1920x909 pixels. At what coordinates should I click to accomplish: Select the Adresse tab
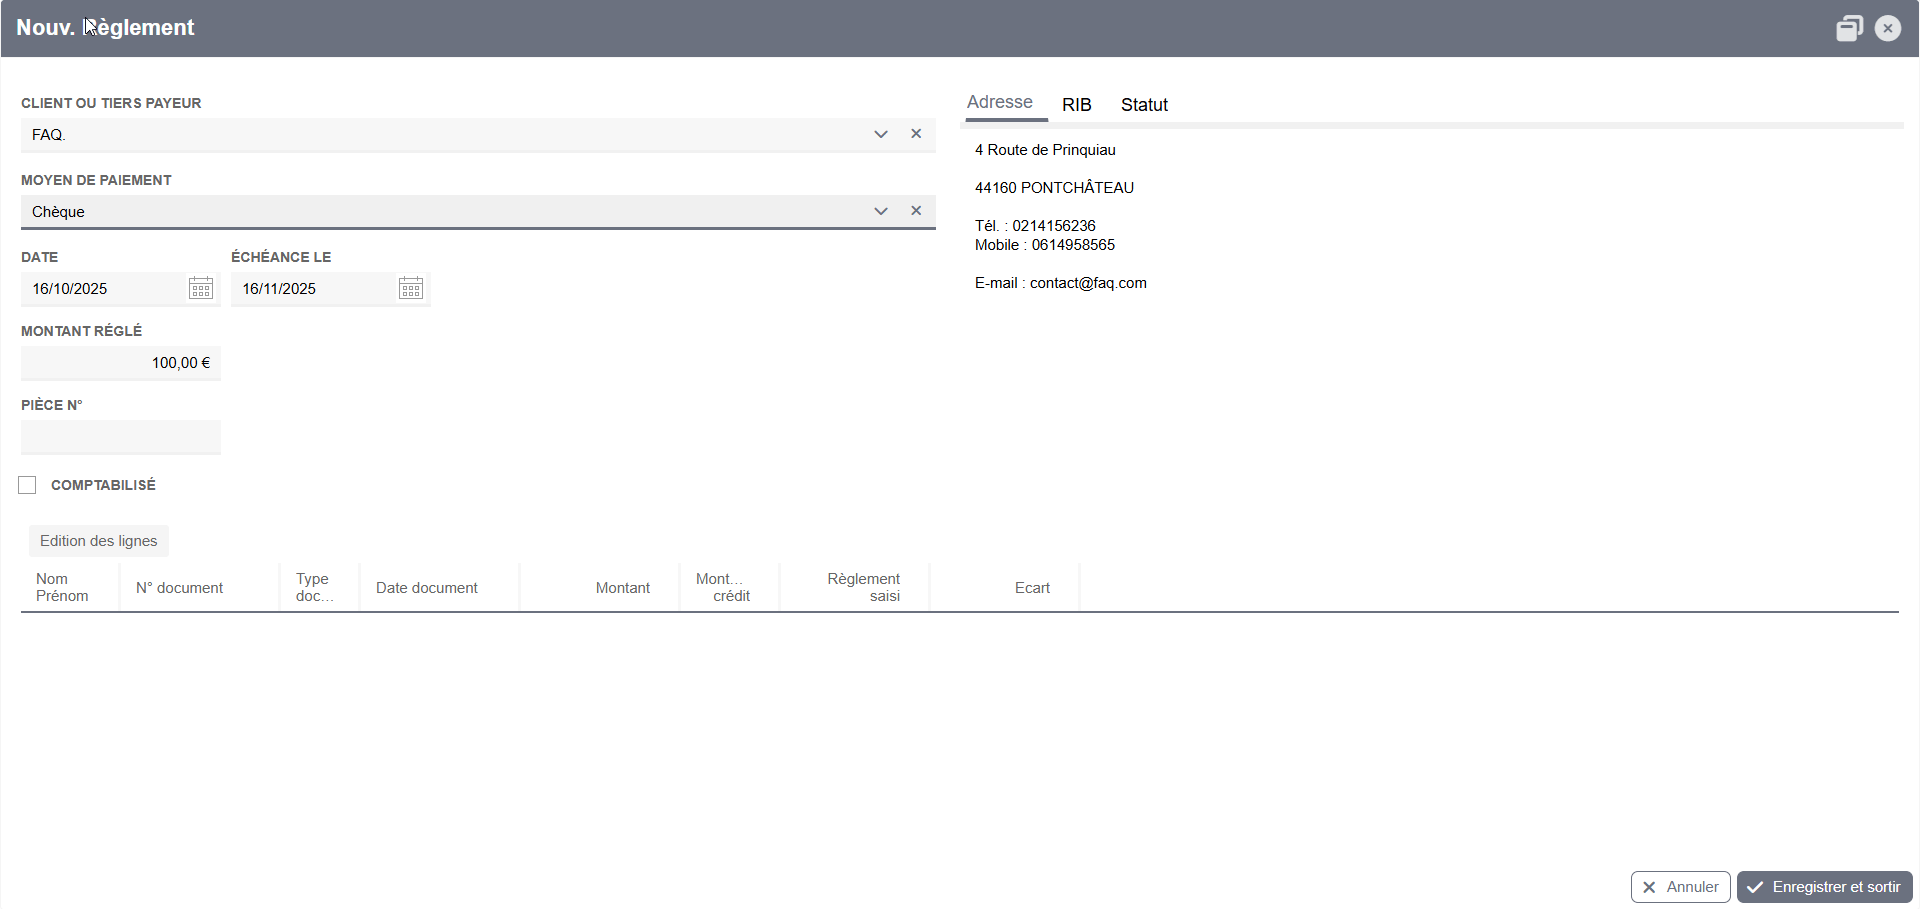(1000, 102)
